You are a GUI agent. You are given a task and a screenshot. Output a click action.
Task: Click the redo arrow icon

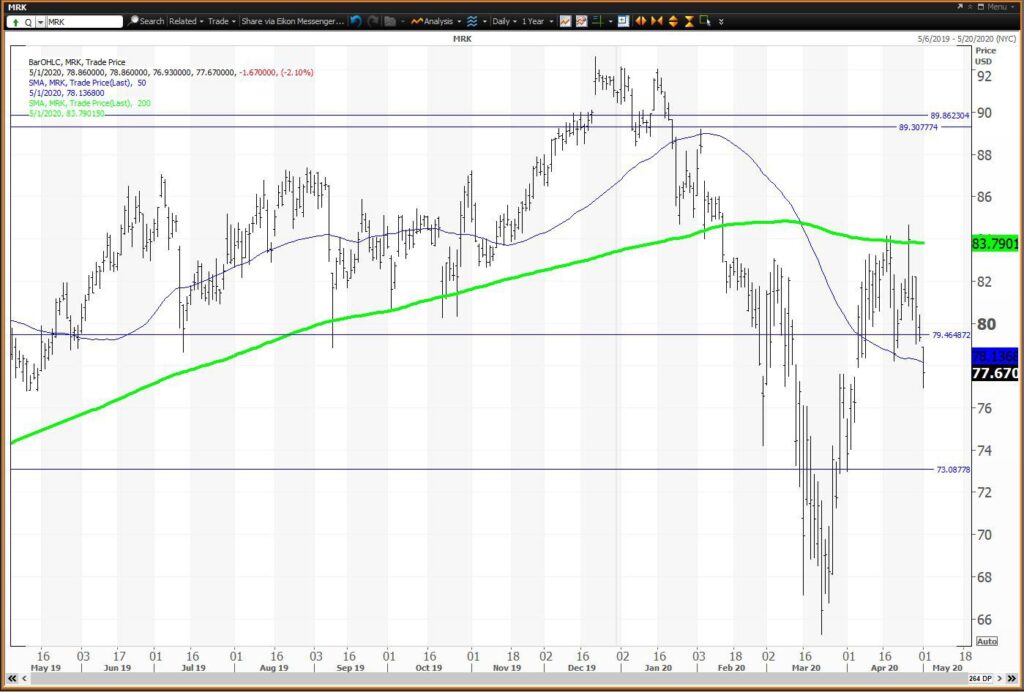point(373,22)
